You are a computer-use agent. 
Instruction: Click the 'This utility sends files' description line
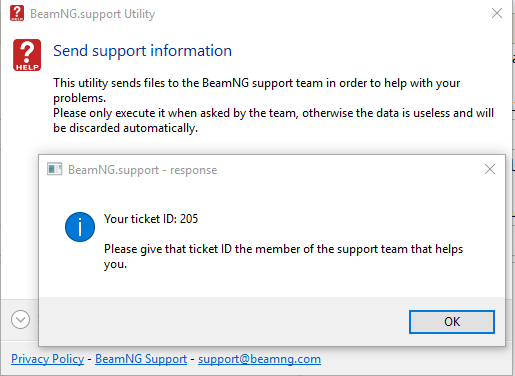257,83
